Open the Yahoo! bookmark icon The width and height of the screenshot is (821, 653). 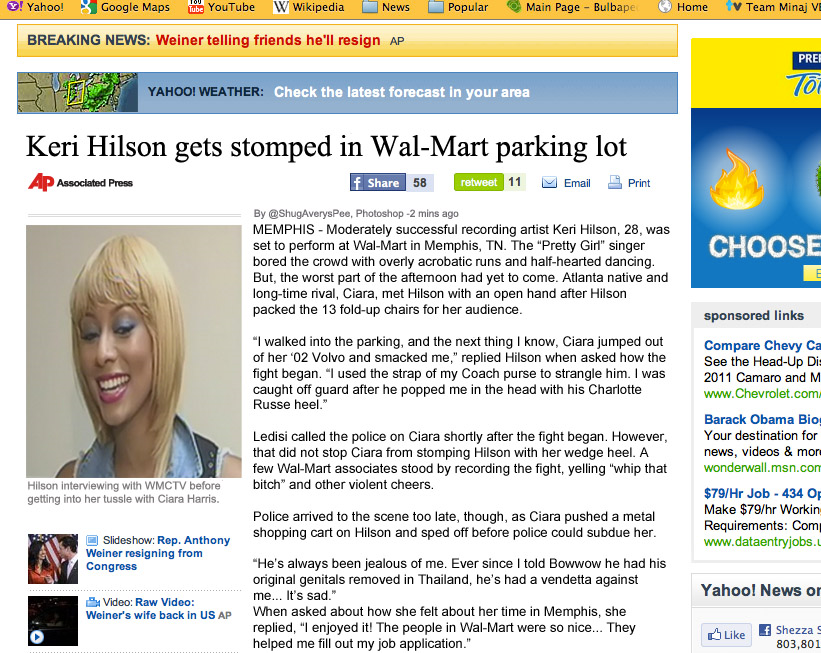tap(14, 7)
